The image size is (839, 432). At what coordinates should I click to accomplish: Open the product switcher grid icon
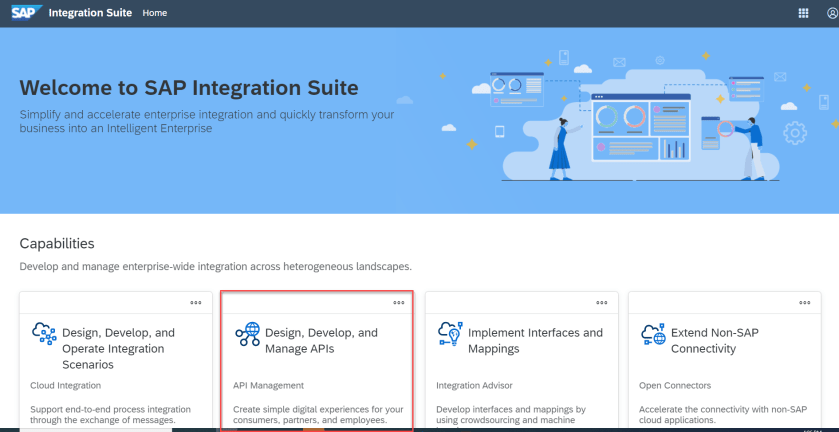[x=803, y=13]
